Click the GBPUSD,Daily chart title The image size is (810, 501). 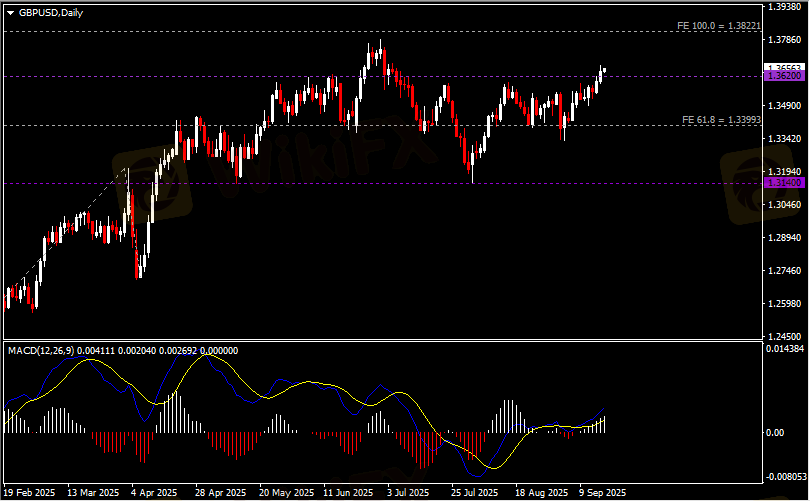point(51,12)
